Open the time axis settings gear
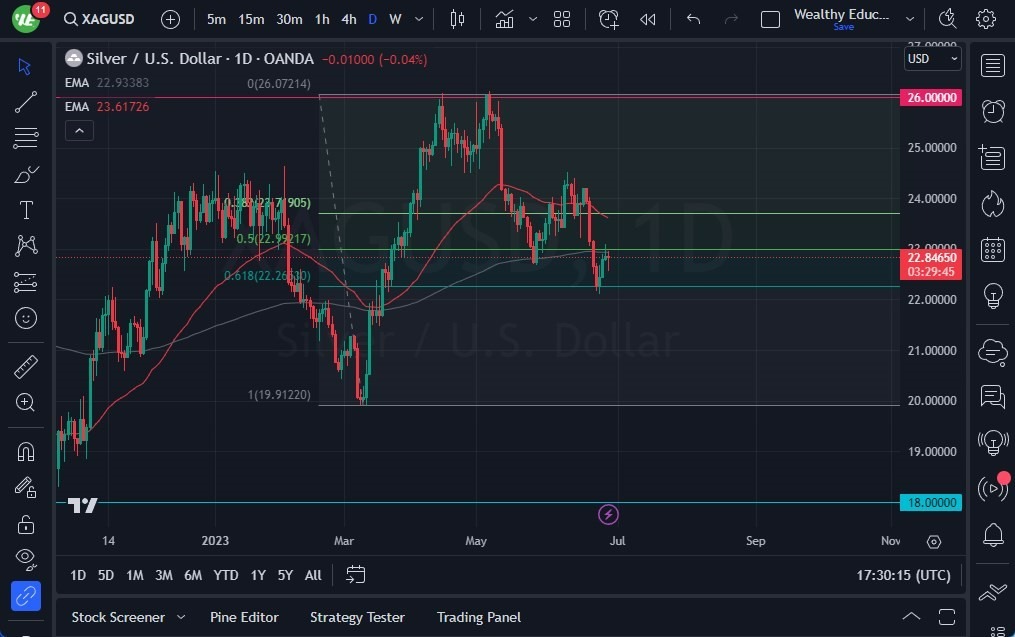Screen dimensions: 1015x637 click(x=933, y=542)
